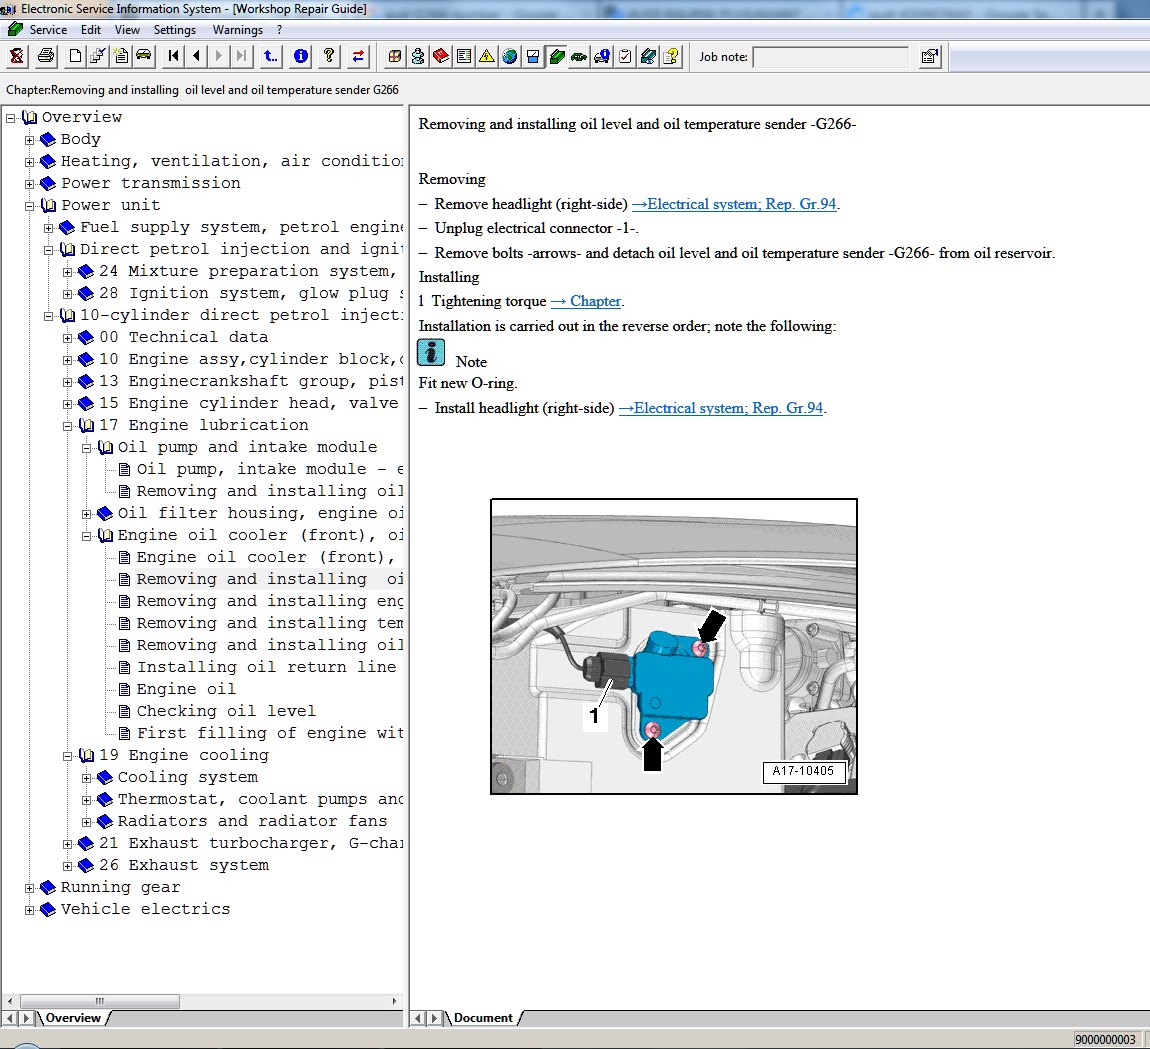The image size is (1150, 1049).
Task: Expand the Body tree node
Action: click(29, 140)
